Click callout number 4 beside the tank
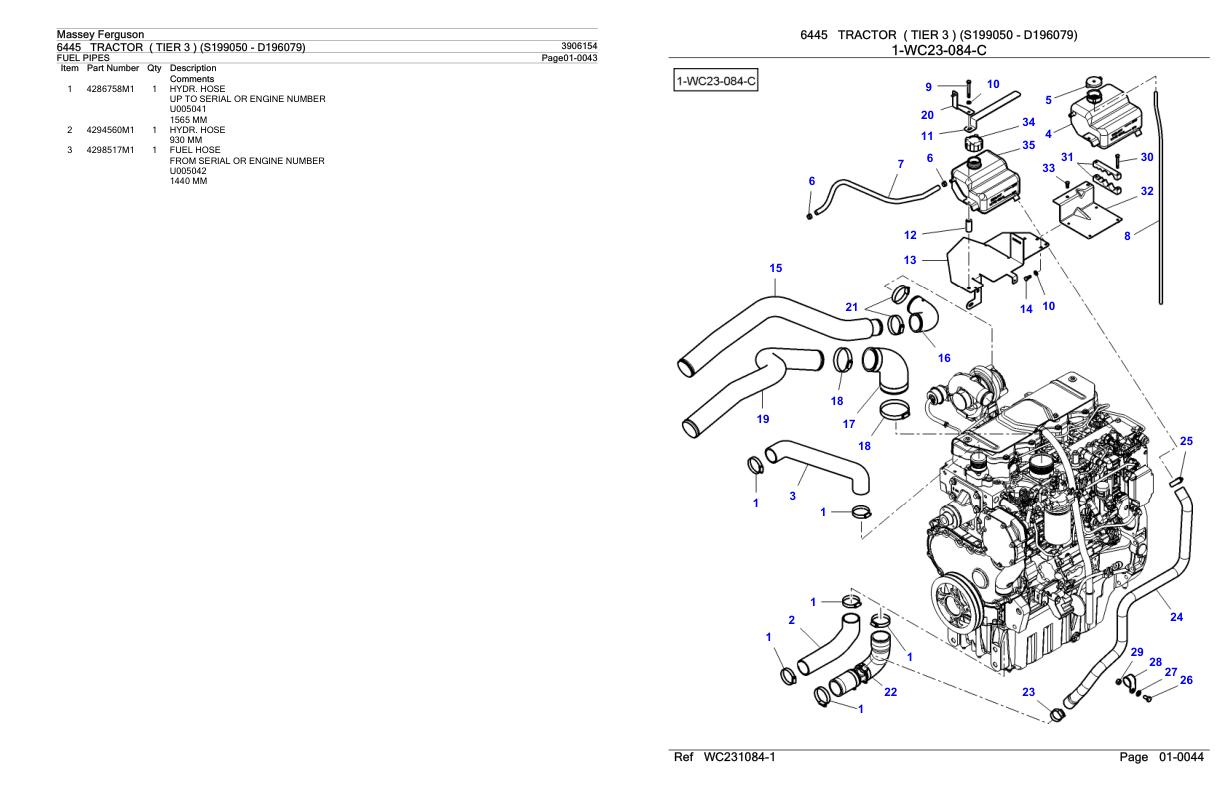 pyautogui.click(x=1048, y=133)
